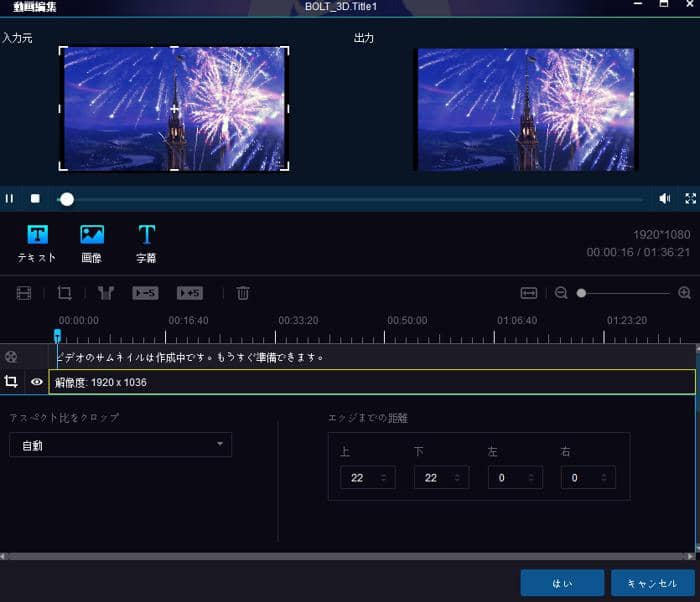Click the 左 distance input field
The image size is (700, 602).
coord(515,477)
